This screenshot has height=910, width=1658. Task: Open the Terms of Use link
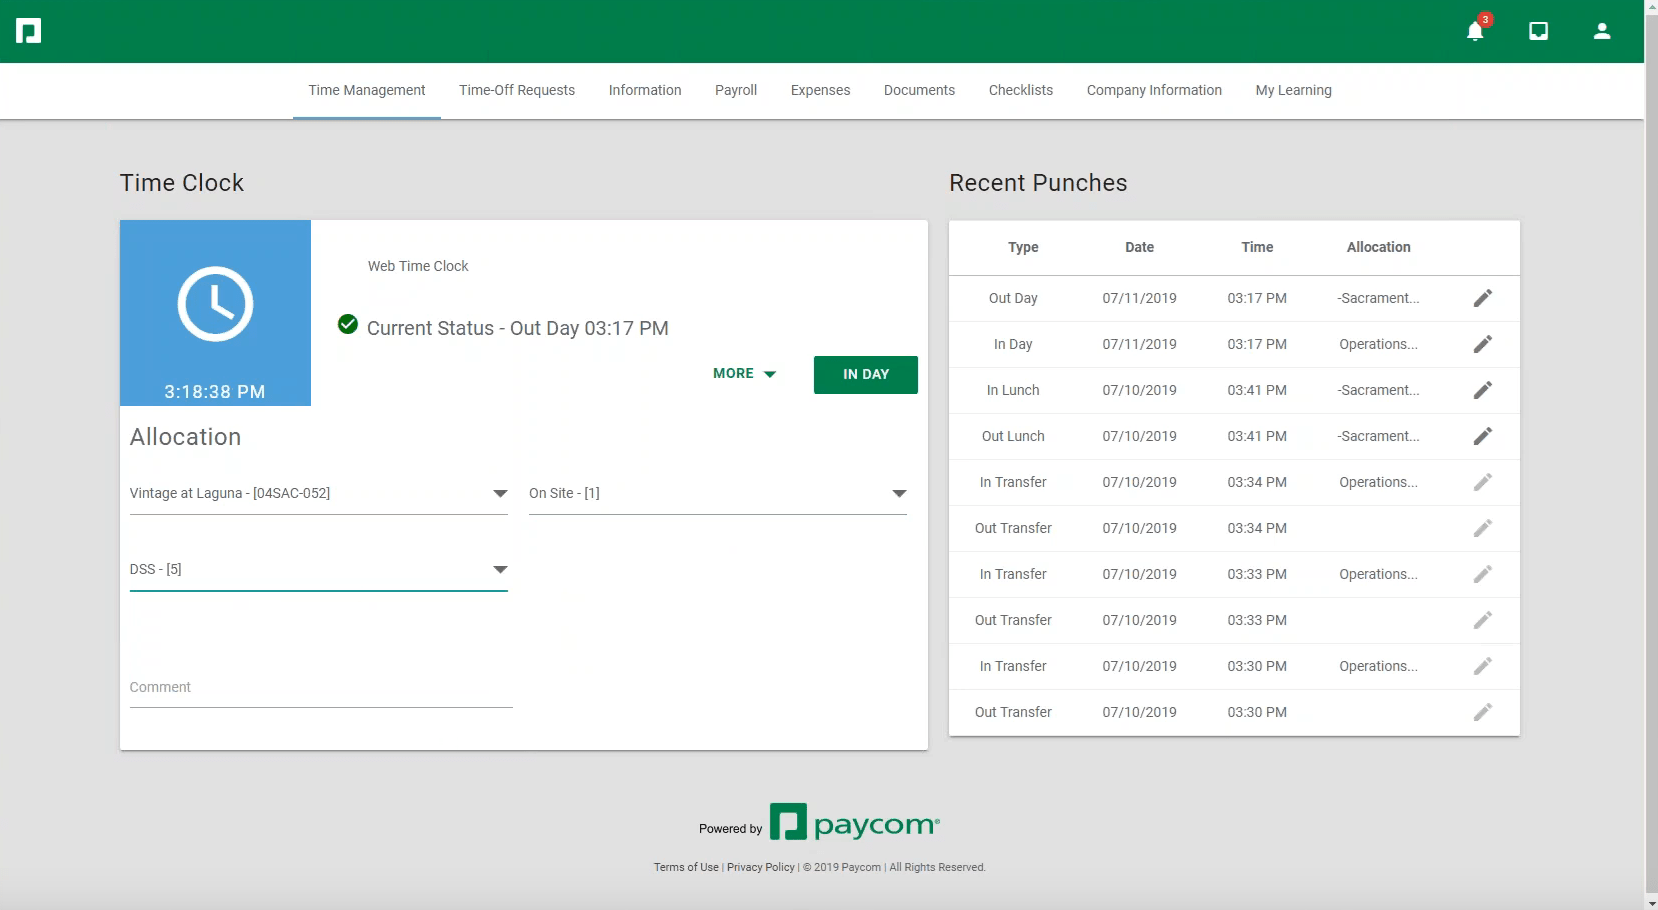point(686,867)
